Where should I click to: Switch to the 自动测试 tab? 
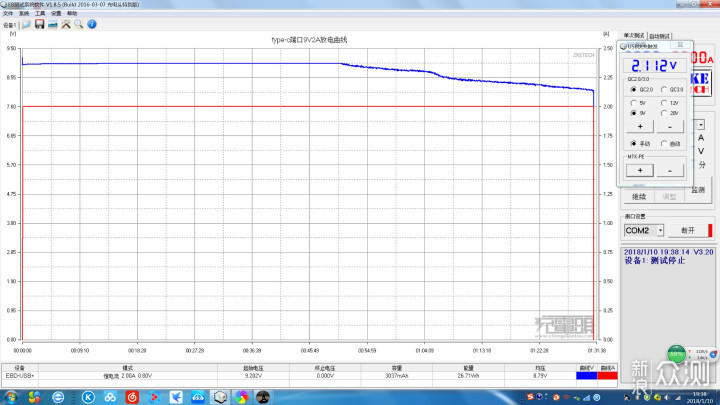[x=660, y=36]
